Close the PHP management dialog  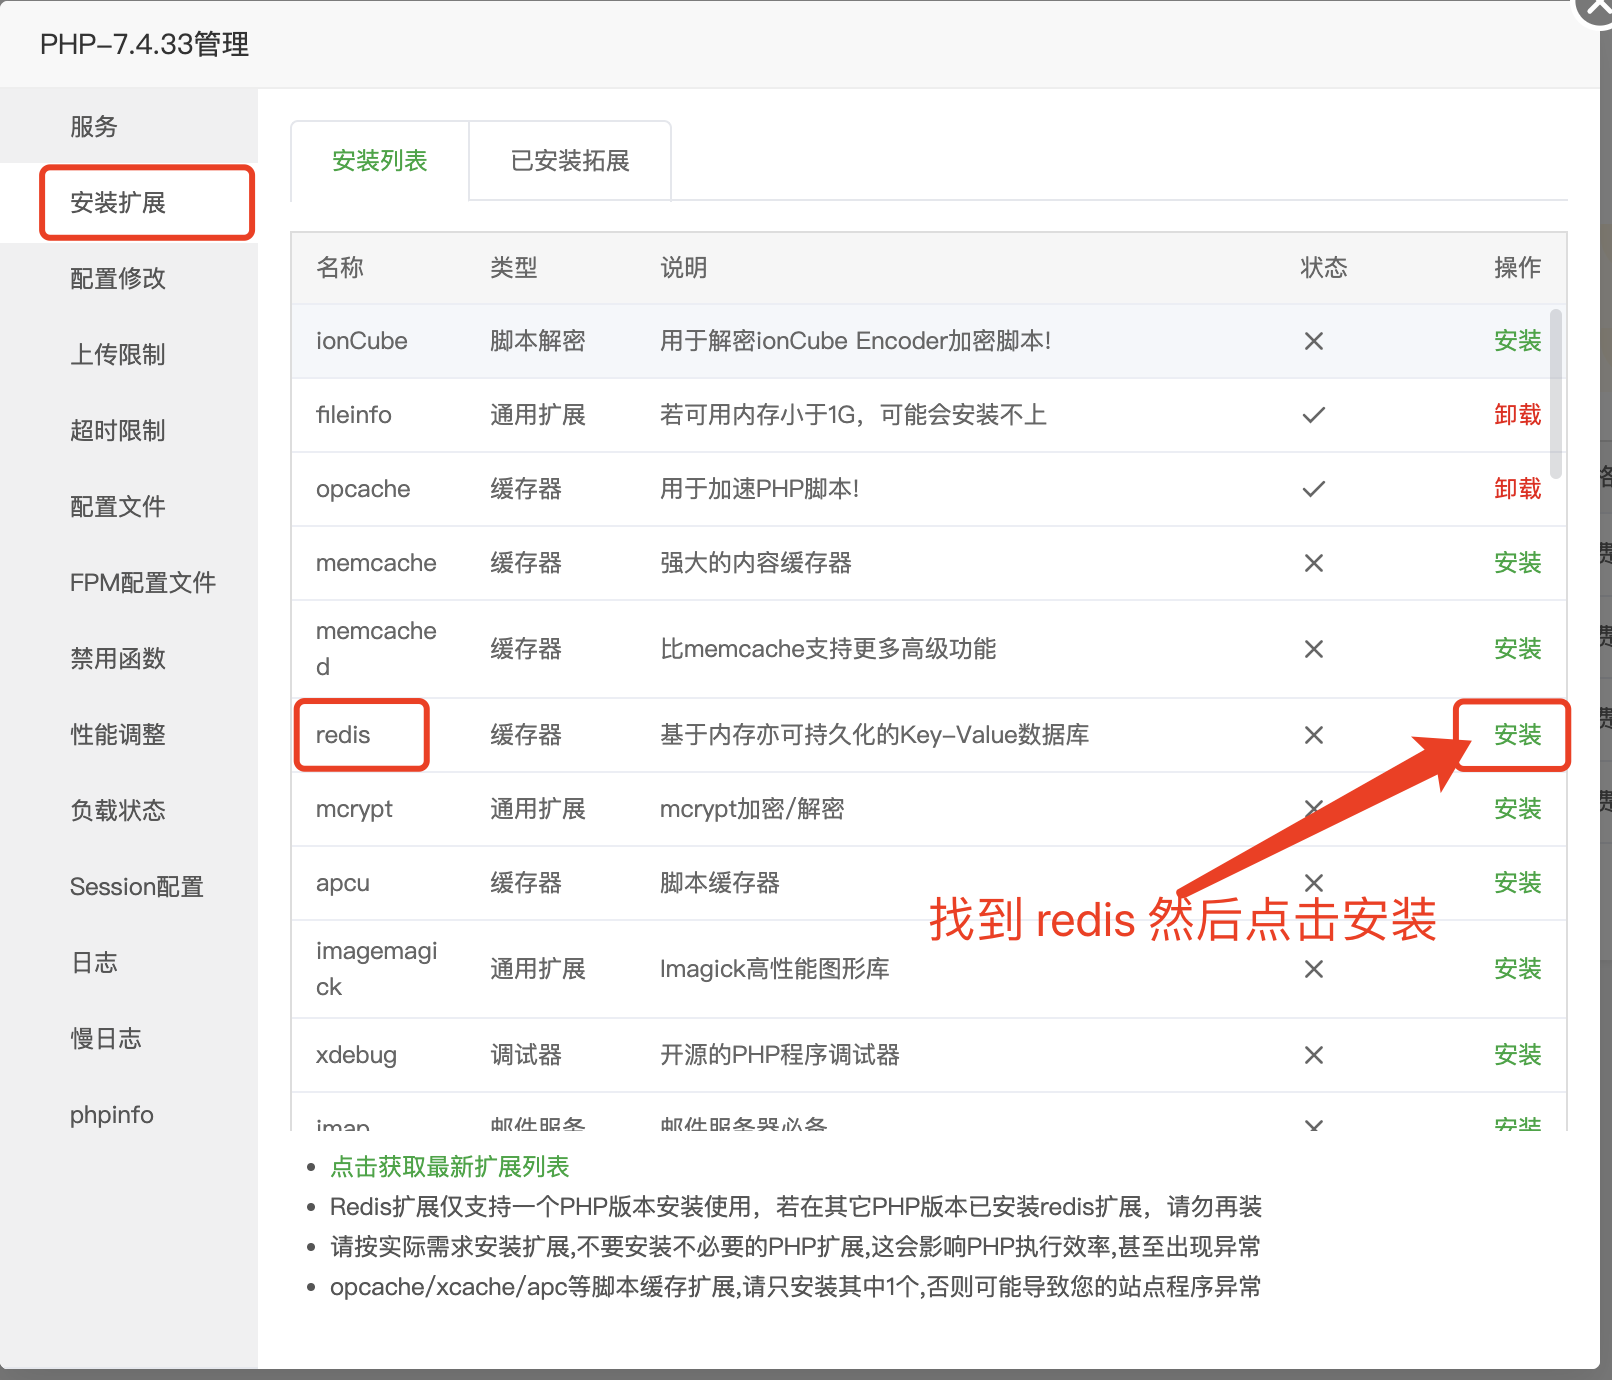point(1596,6)
